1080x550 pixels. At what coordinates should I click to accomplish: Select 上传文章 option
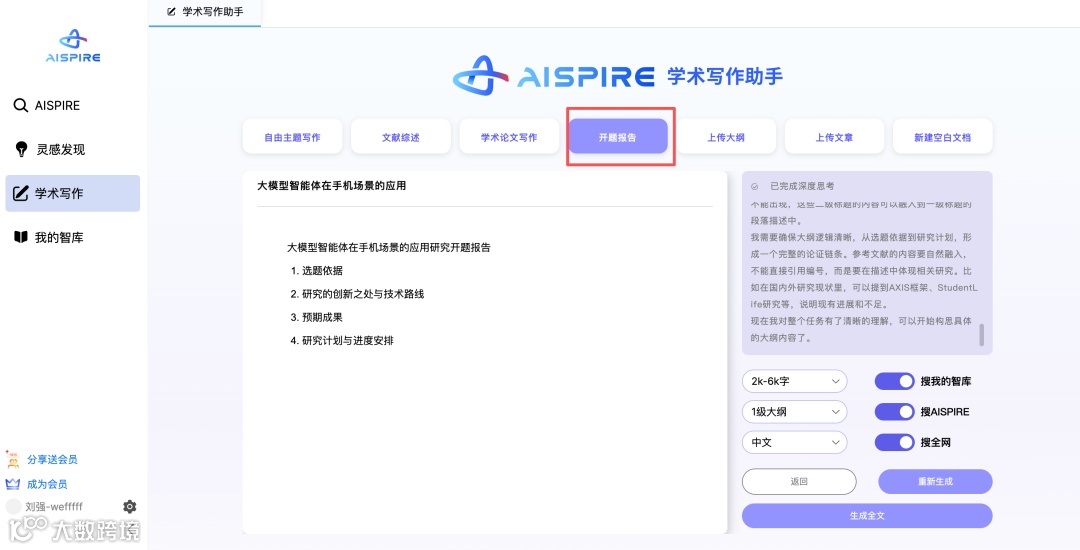(x=834, y=137)
